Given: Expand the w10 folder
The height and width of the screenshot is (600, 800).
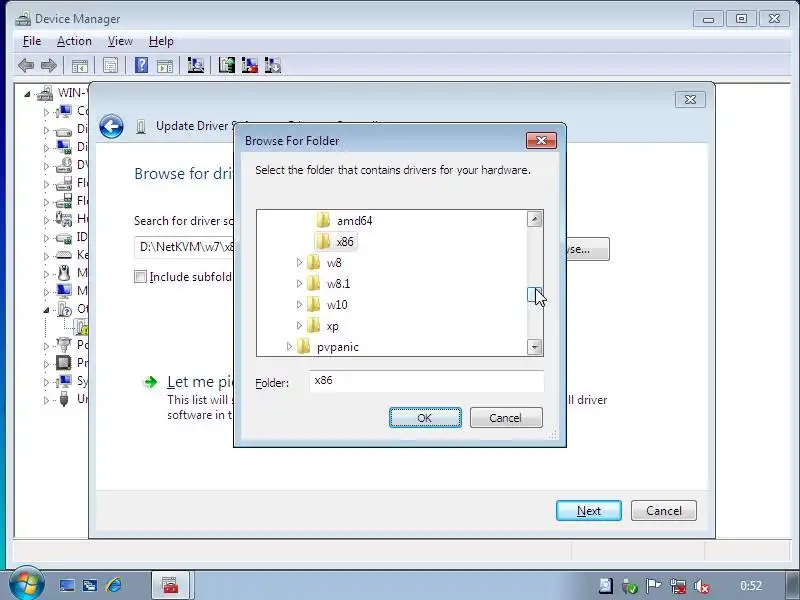Looking at the screenshot, I should 299,305.
